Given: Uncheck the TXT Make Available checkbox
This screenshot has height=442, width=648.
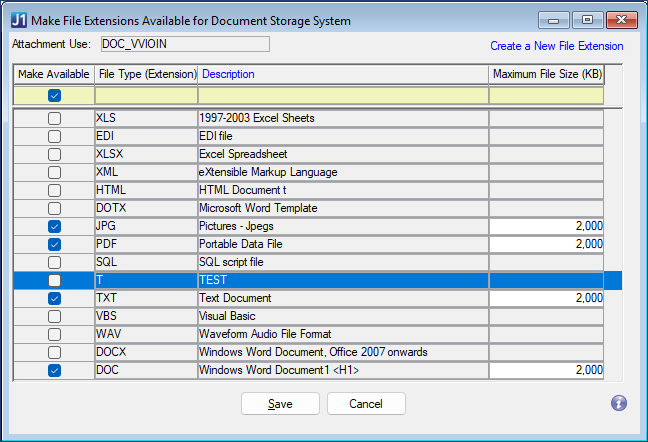Looking at the screenshot, I should point(54,298).
